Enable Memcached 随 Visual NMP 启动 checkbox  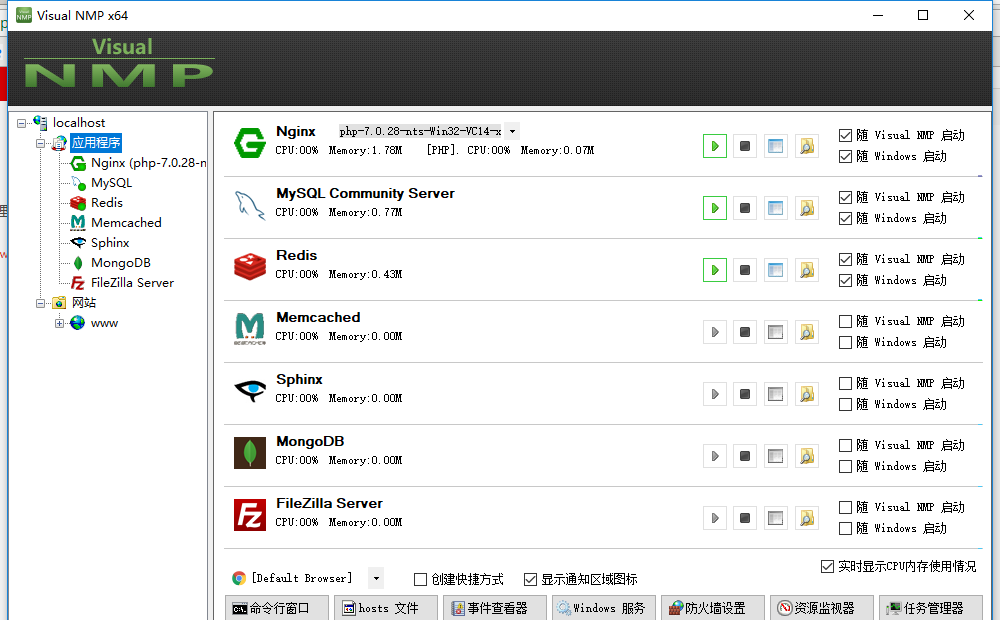coord(845,321)
